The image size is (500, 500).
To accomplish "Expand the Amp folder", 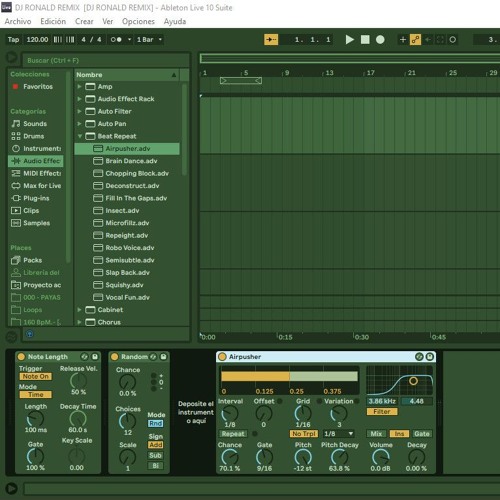I will (x=79, y=87).
